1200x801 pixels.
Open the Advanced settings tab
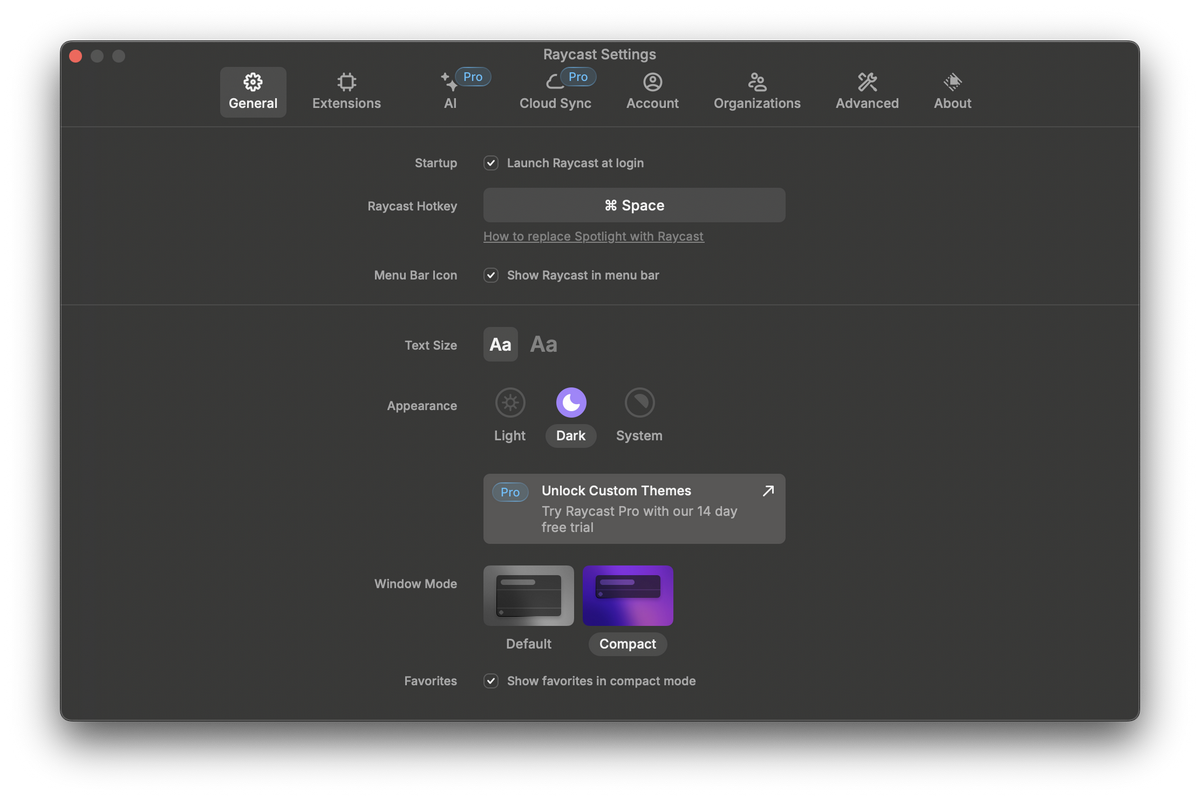(867, 92)
